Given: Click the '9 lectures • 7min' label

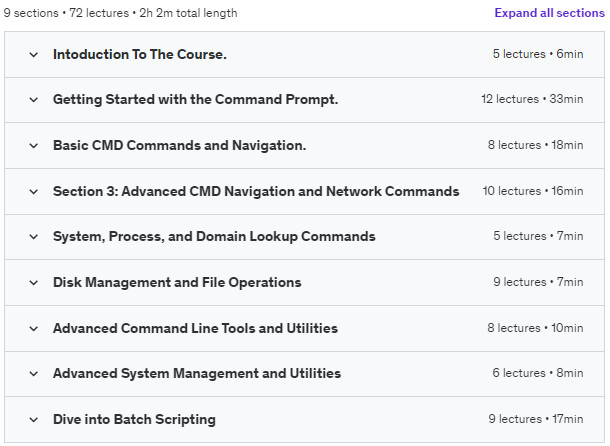Looking at the screenshot, I should [538, 282].
